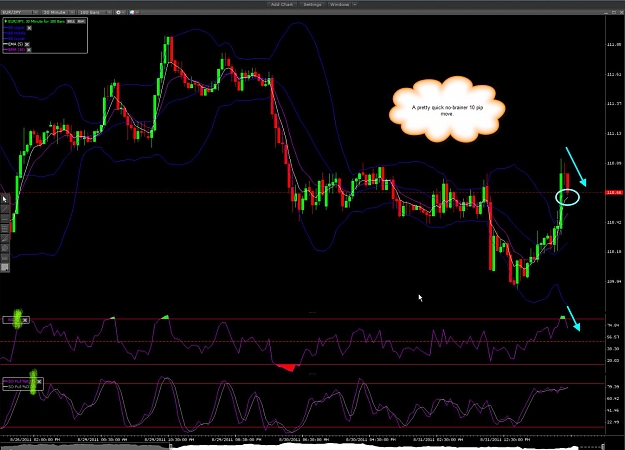Click the BB Middle legend entry
The width and height of the screenshot is (625, 450).
click(x=14, y=33)
